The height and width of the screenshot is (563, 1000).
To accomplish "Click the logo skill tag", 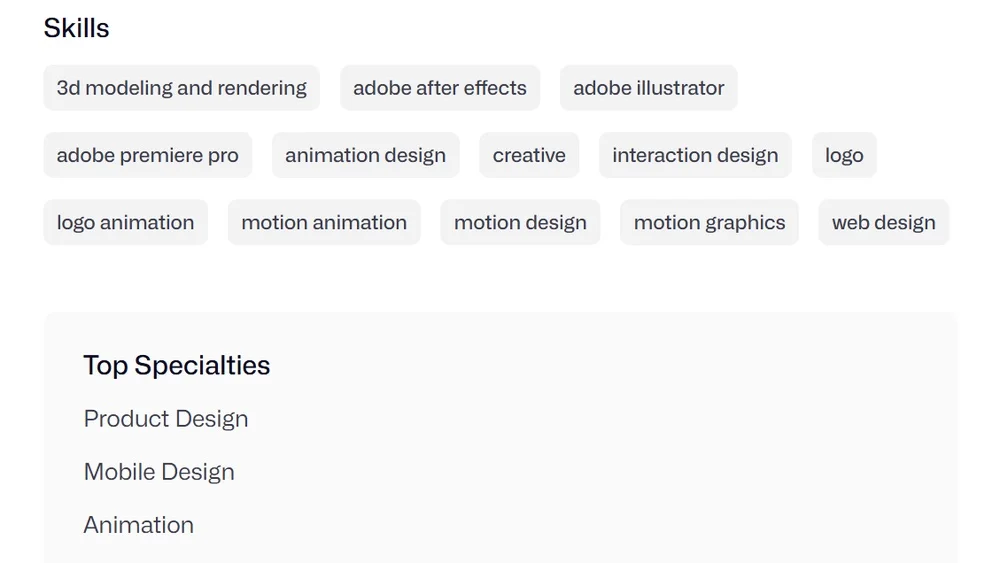I will point(843,155).
